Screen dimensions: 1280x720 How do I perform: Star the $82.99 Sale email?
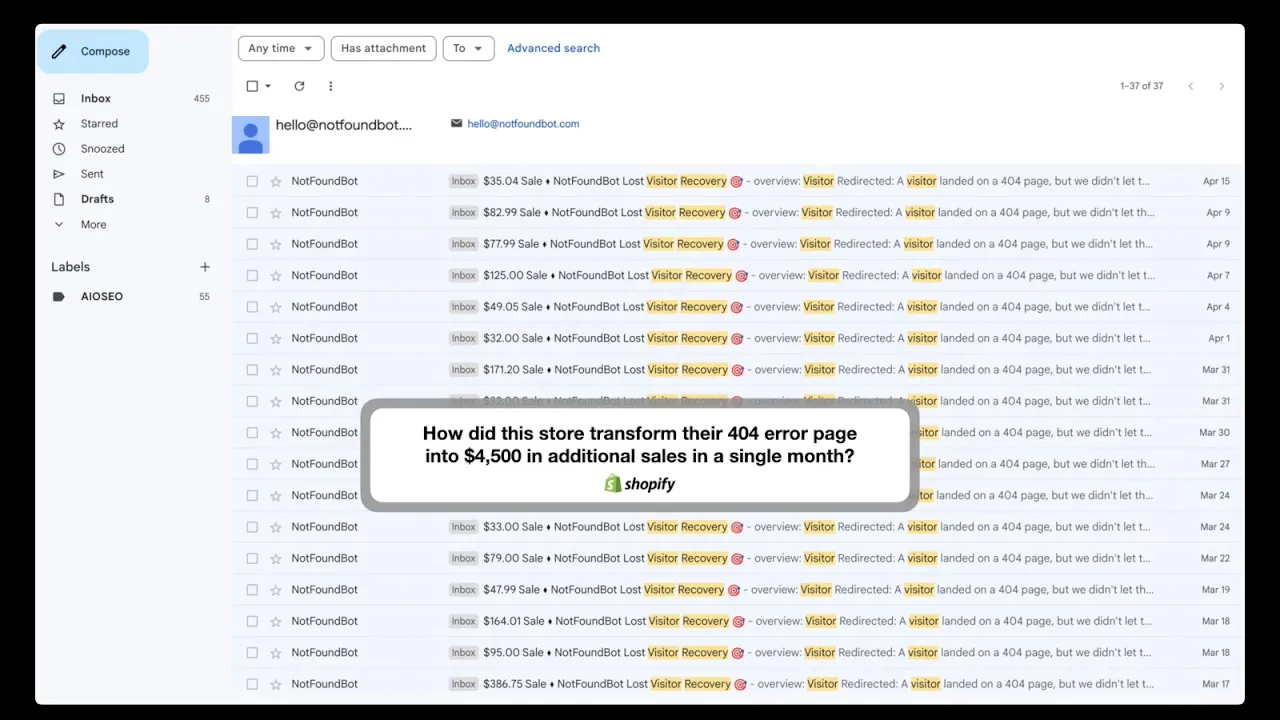click(x=276, y=213)
